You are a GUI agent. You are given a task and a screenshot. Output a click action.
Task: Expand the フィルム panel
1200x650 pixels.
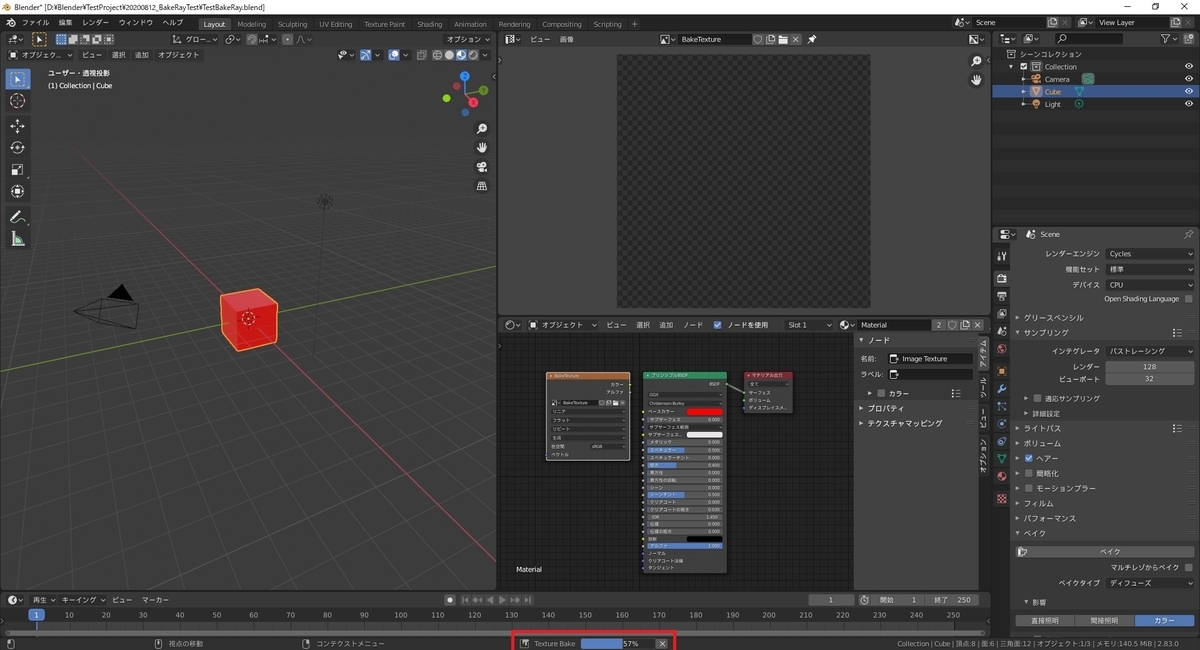click(x=1038, y=503)
